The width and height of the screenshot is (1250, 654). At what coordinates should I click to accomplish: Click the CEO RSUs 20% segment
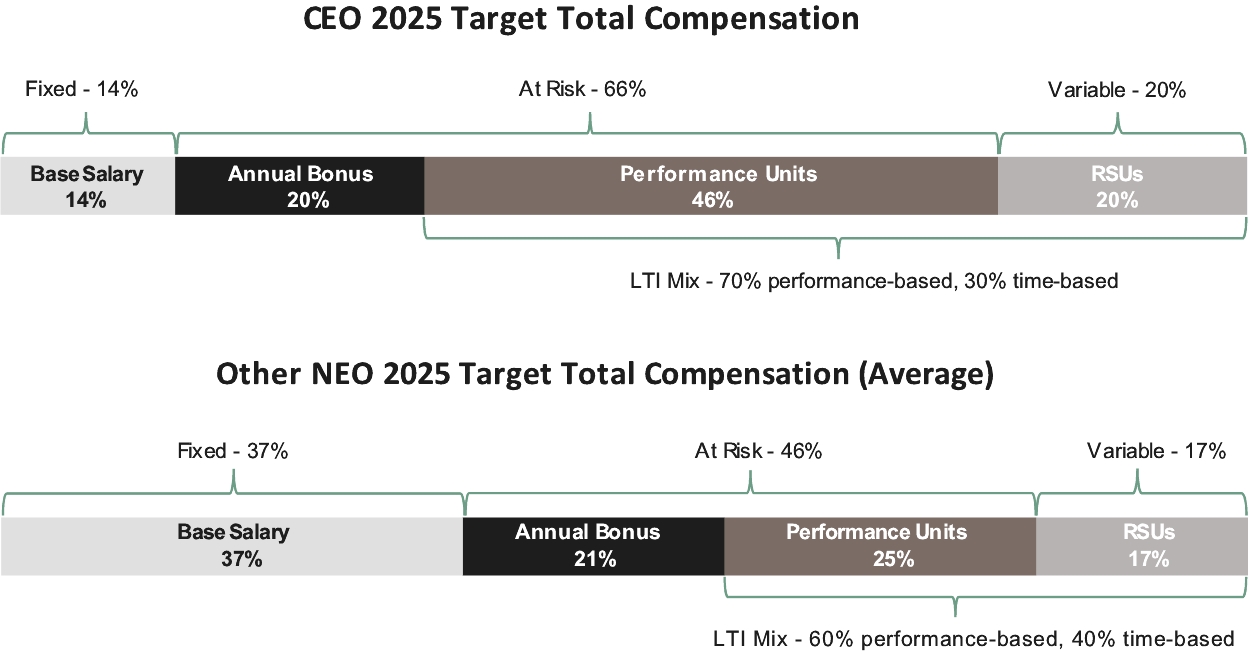coord(1122,186)
